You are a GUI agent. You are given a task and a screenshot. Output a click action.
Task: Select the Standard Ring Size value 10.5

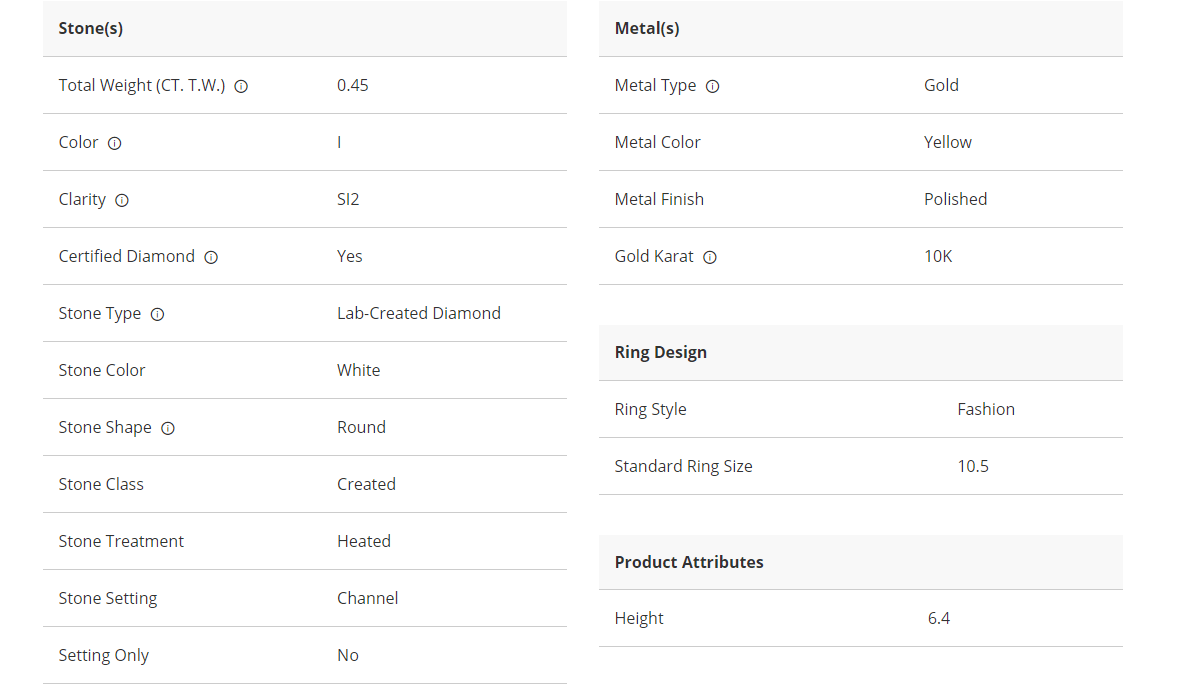pyautogui.click(x=973, y=466)
